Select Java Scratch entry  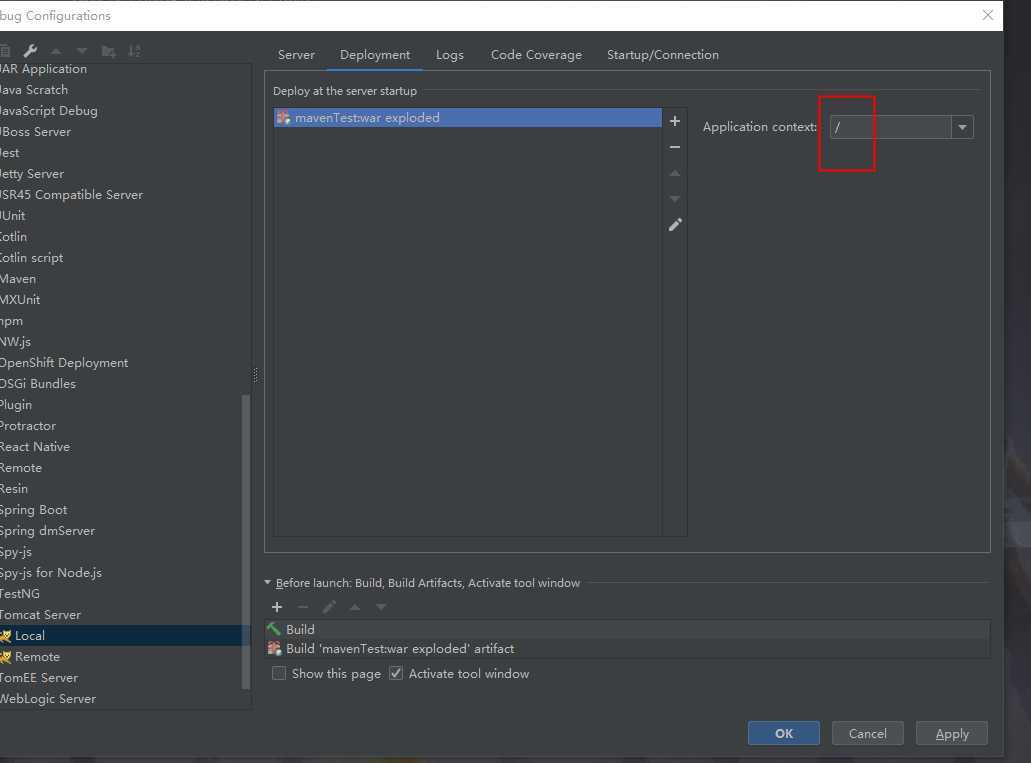34,89
